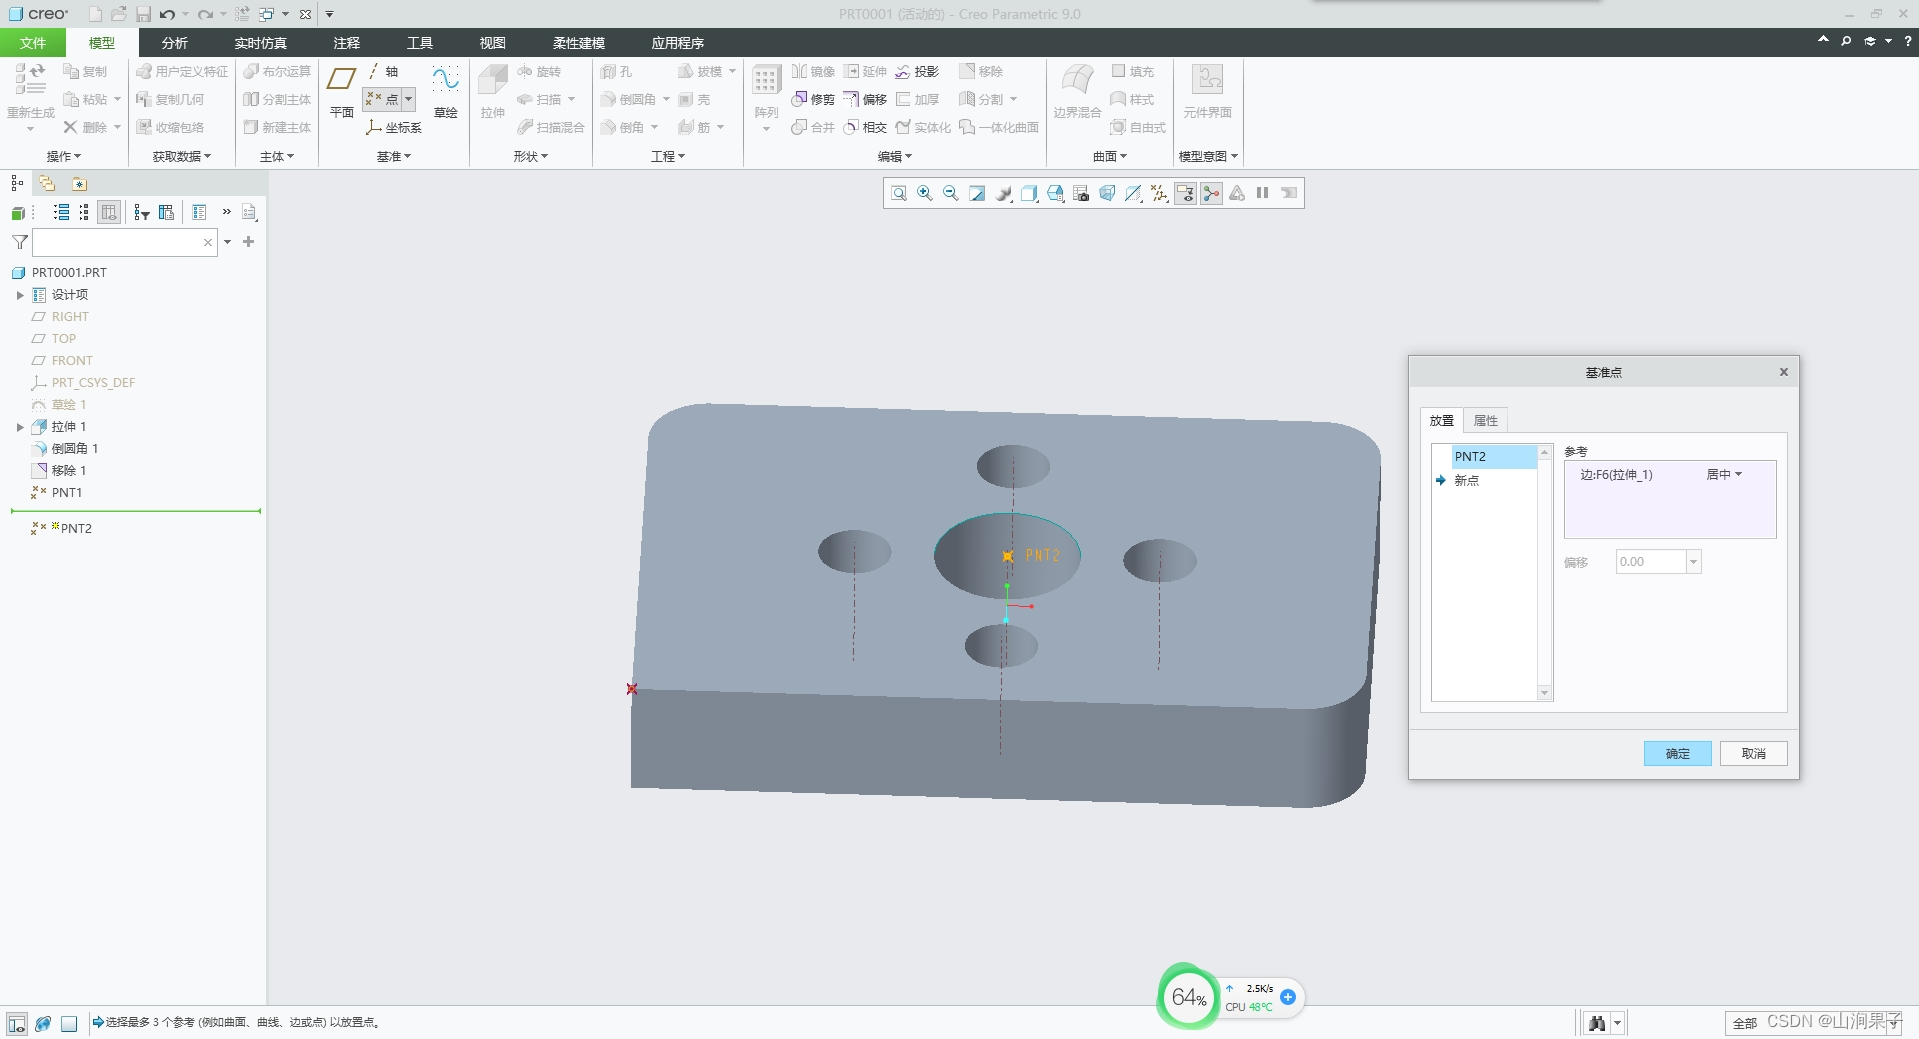Viewport: 1919px width, 1039px height.
Task: Click the Trim tool in editing group
Action: coord(813,100)
